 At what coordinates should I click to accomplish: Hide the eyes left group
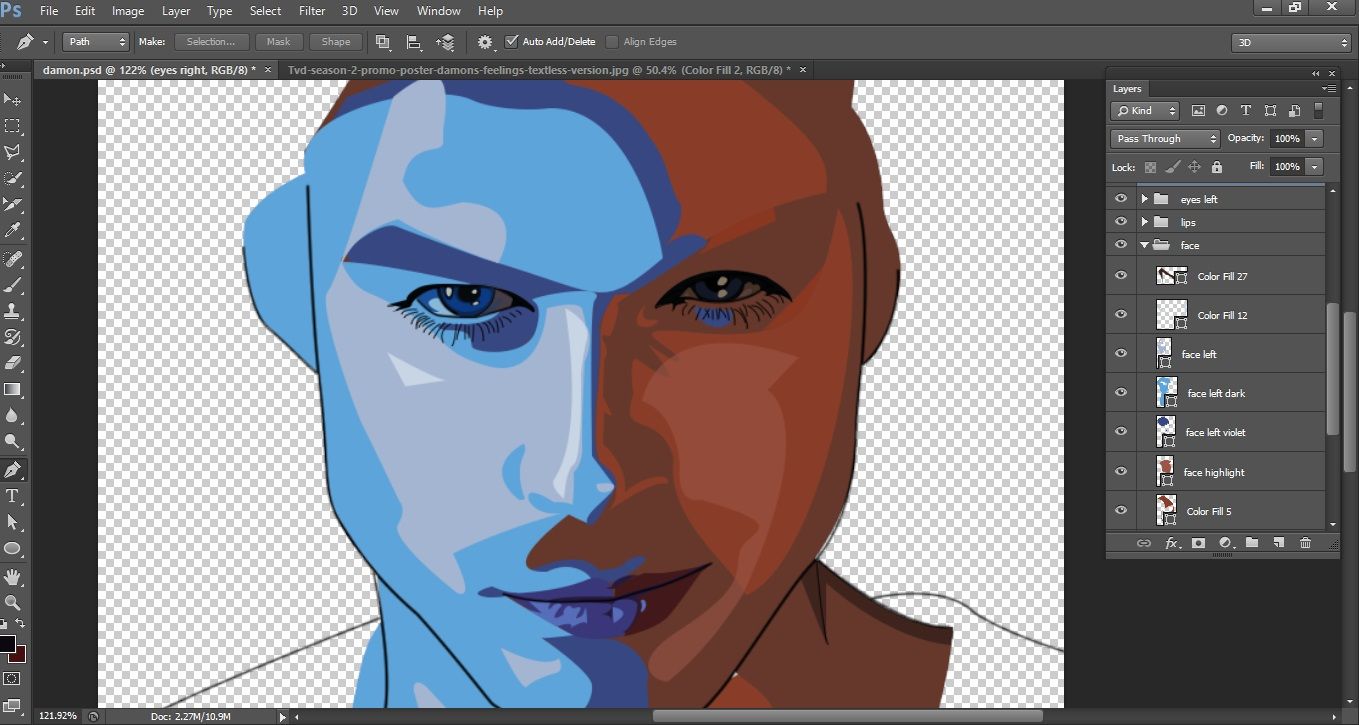[1121, 199]
